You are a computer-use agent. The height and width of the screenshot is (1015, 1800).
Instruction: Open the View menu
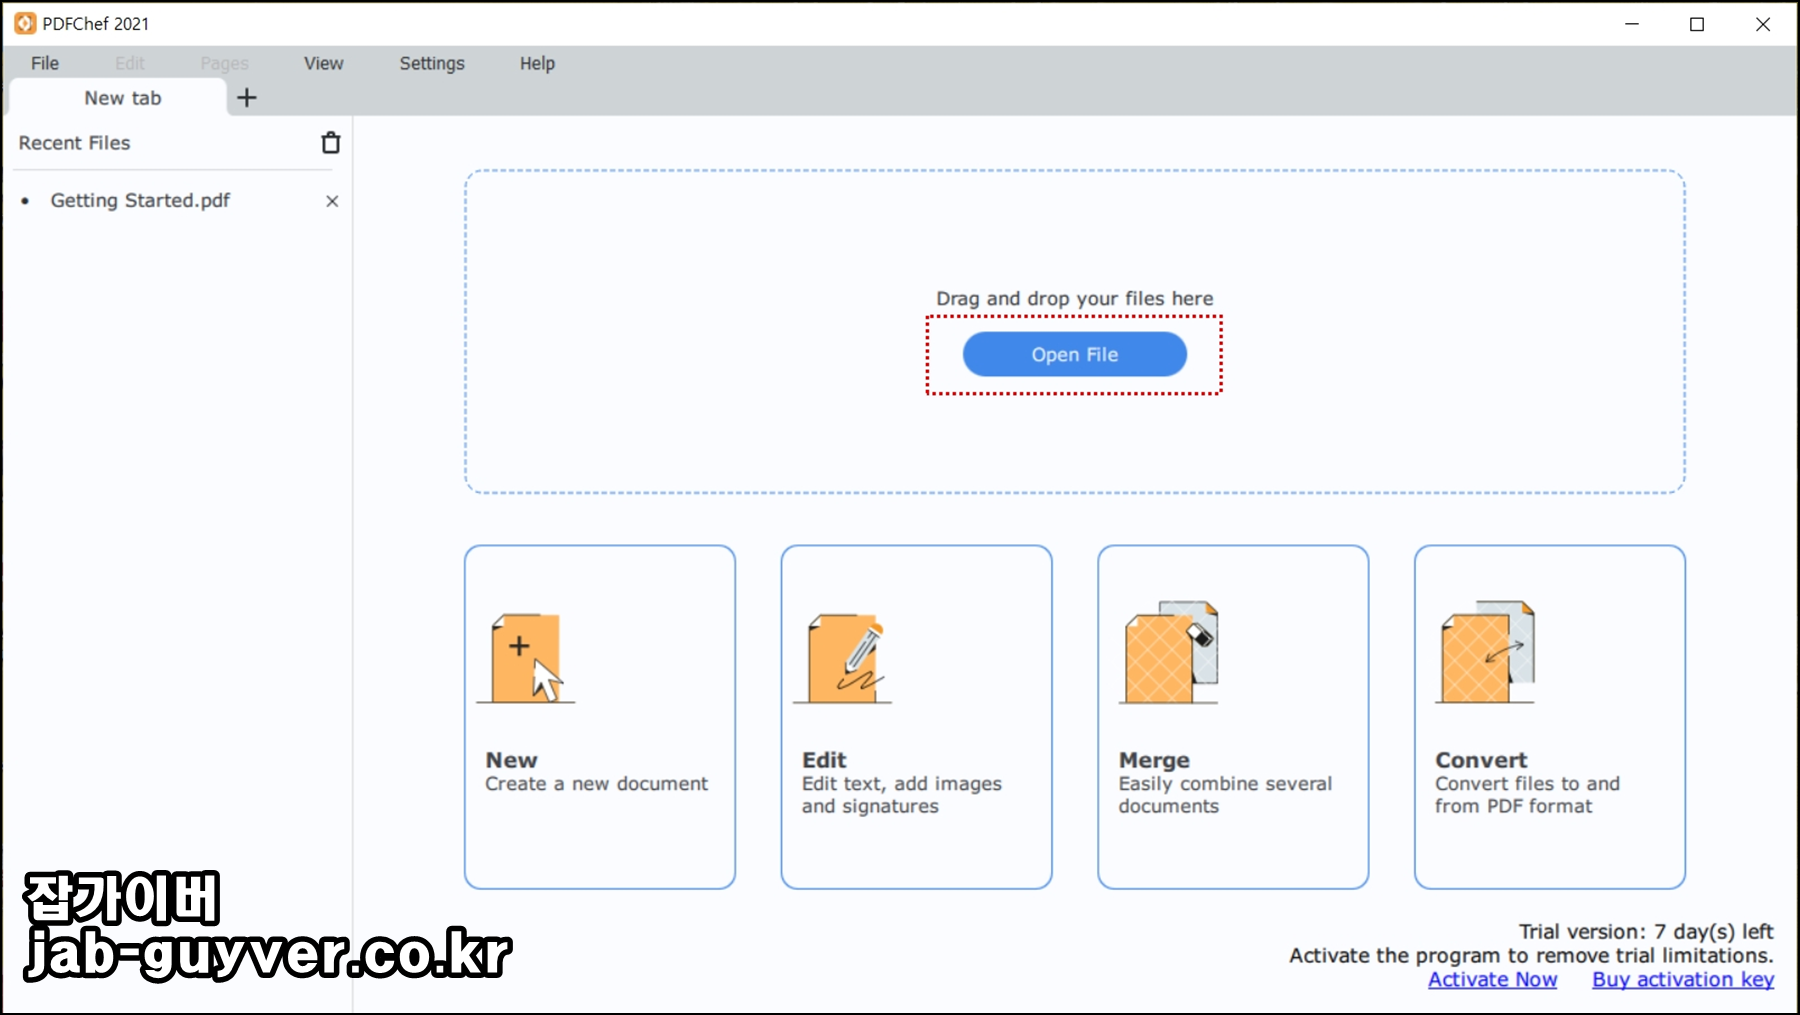(324, 63)
